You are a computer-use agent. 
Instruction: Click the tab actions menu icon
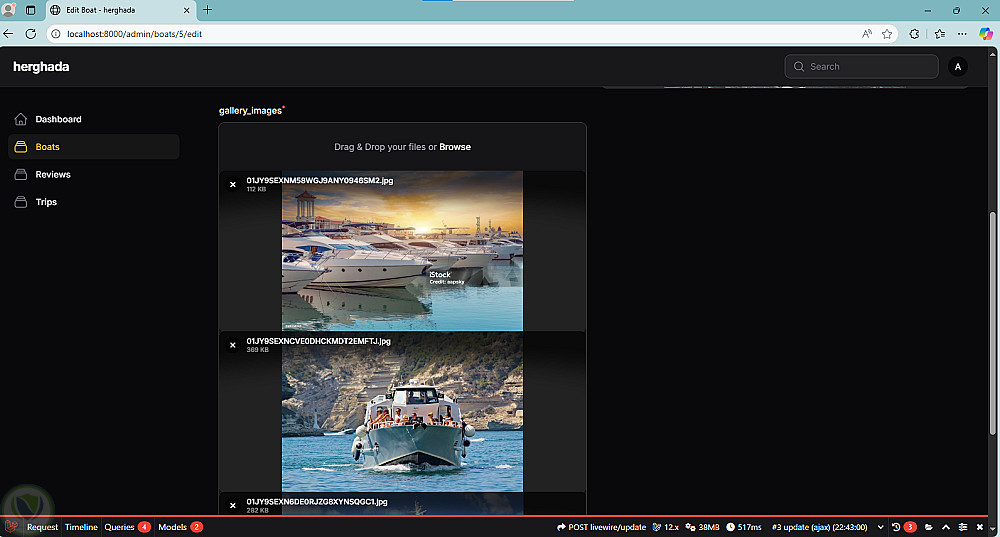tap(31, 10)
